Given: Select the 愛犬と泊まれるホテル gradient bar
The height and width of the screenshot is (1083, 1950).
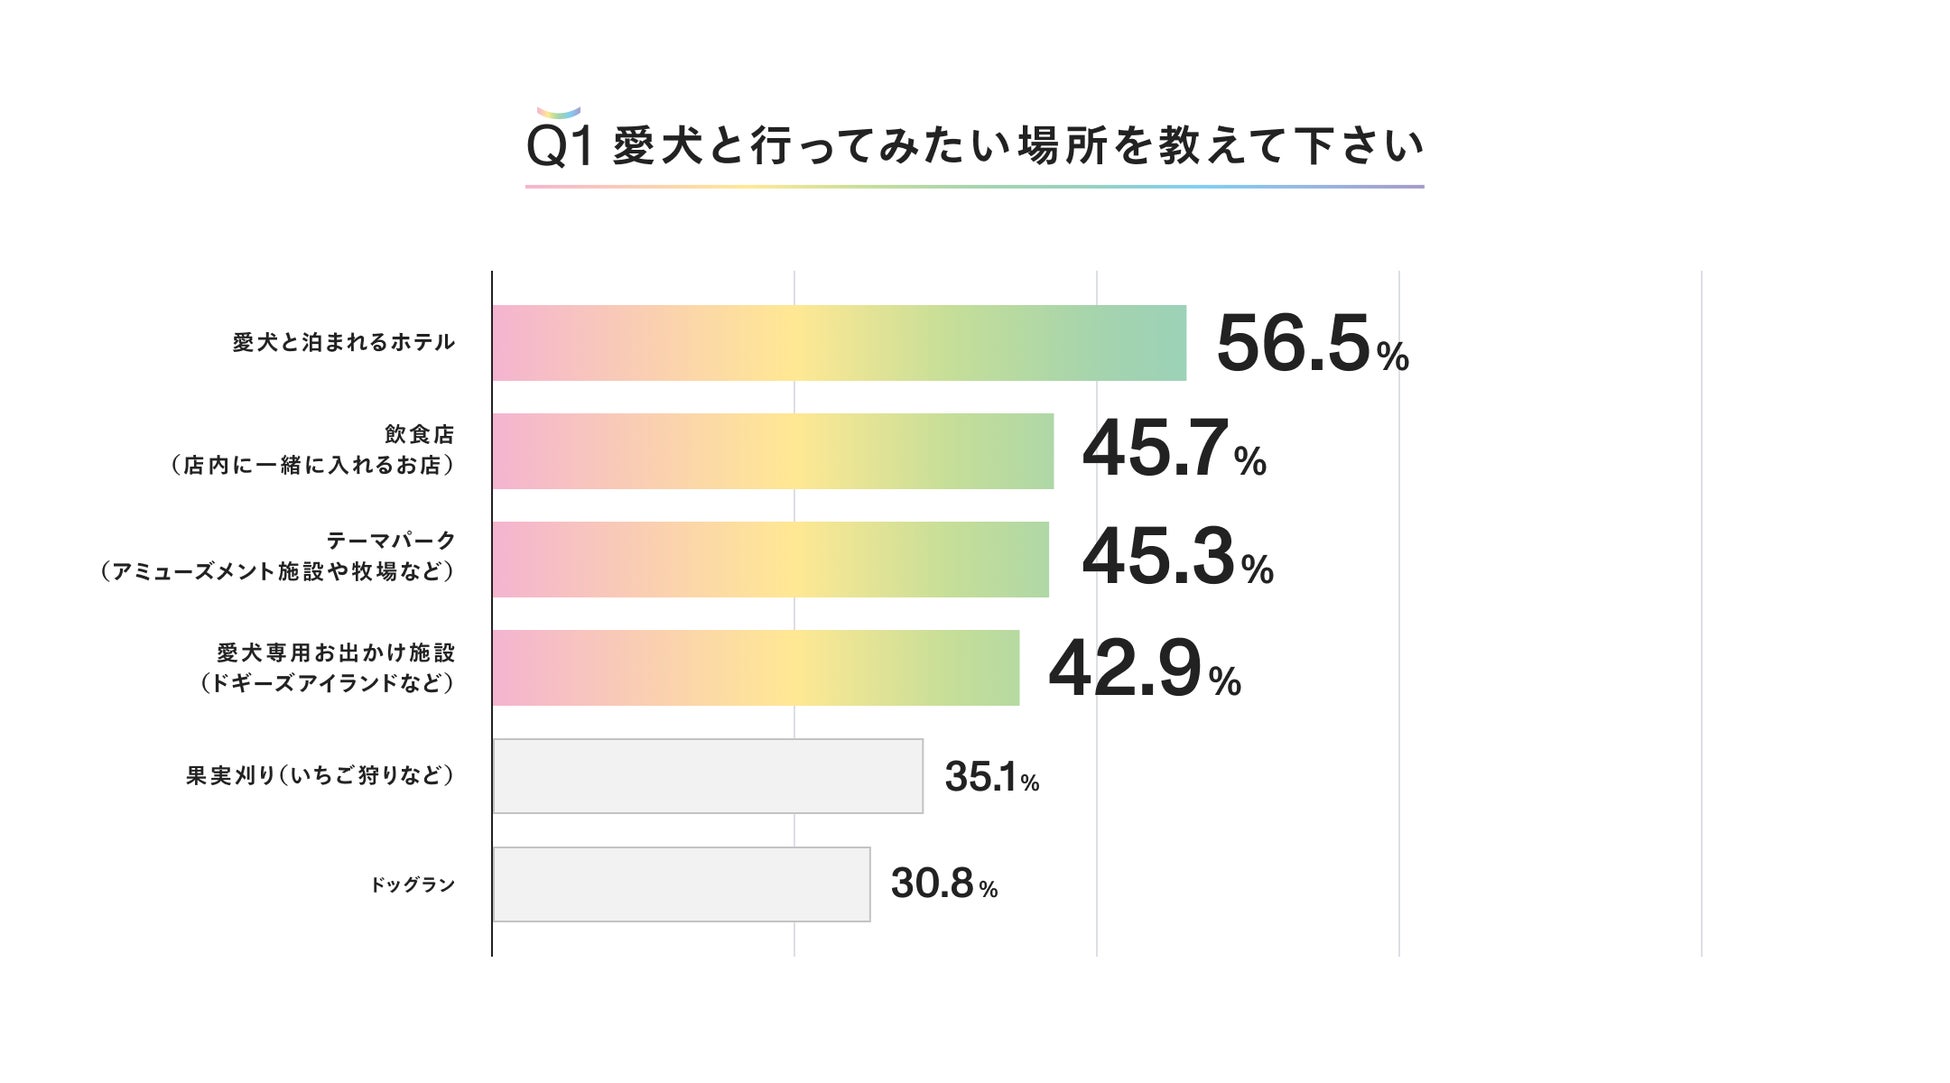Looking at the screenshot, I should [839, 343].
